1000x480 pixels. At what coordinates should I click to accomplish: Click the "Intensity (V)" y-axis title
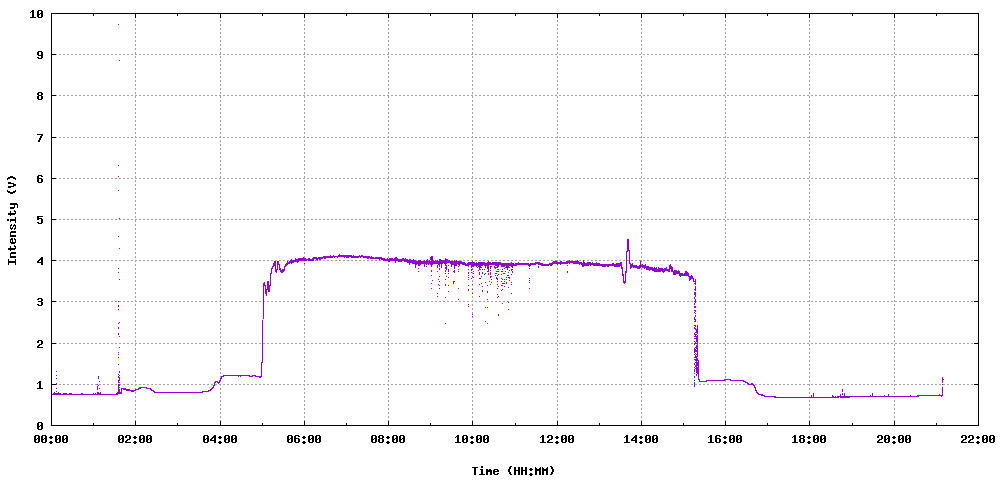(11, 223)
